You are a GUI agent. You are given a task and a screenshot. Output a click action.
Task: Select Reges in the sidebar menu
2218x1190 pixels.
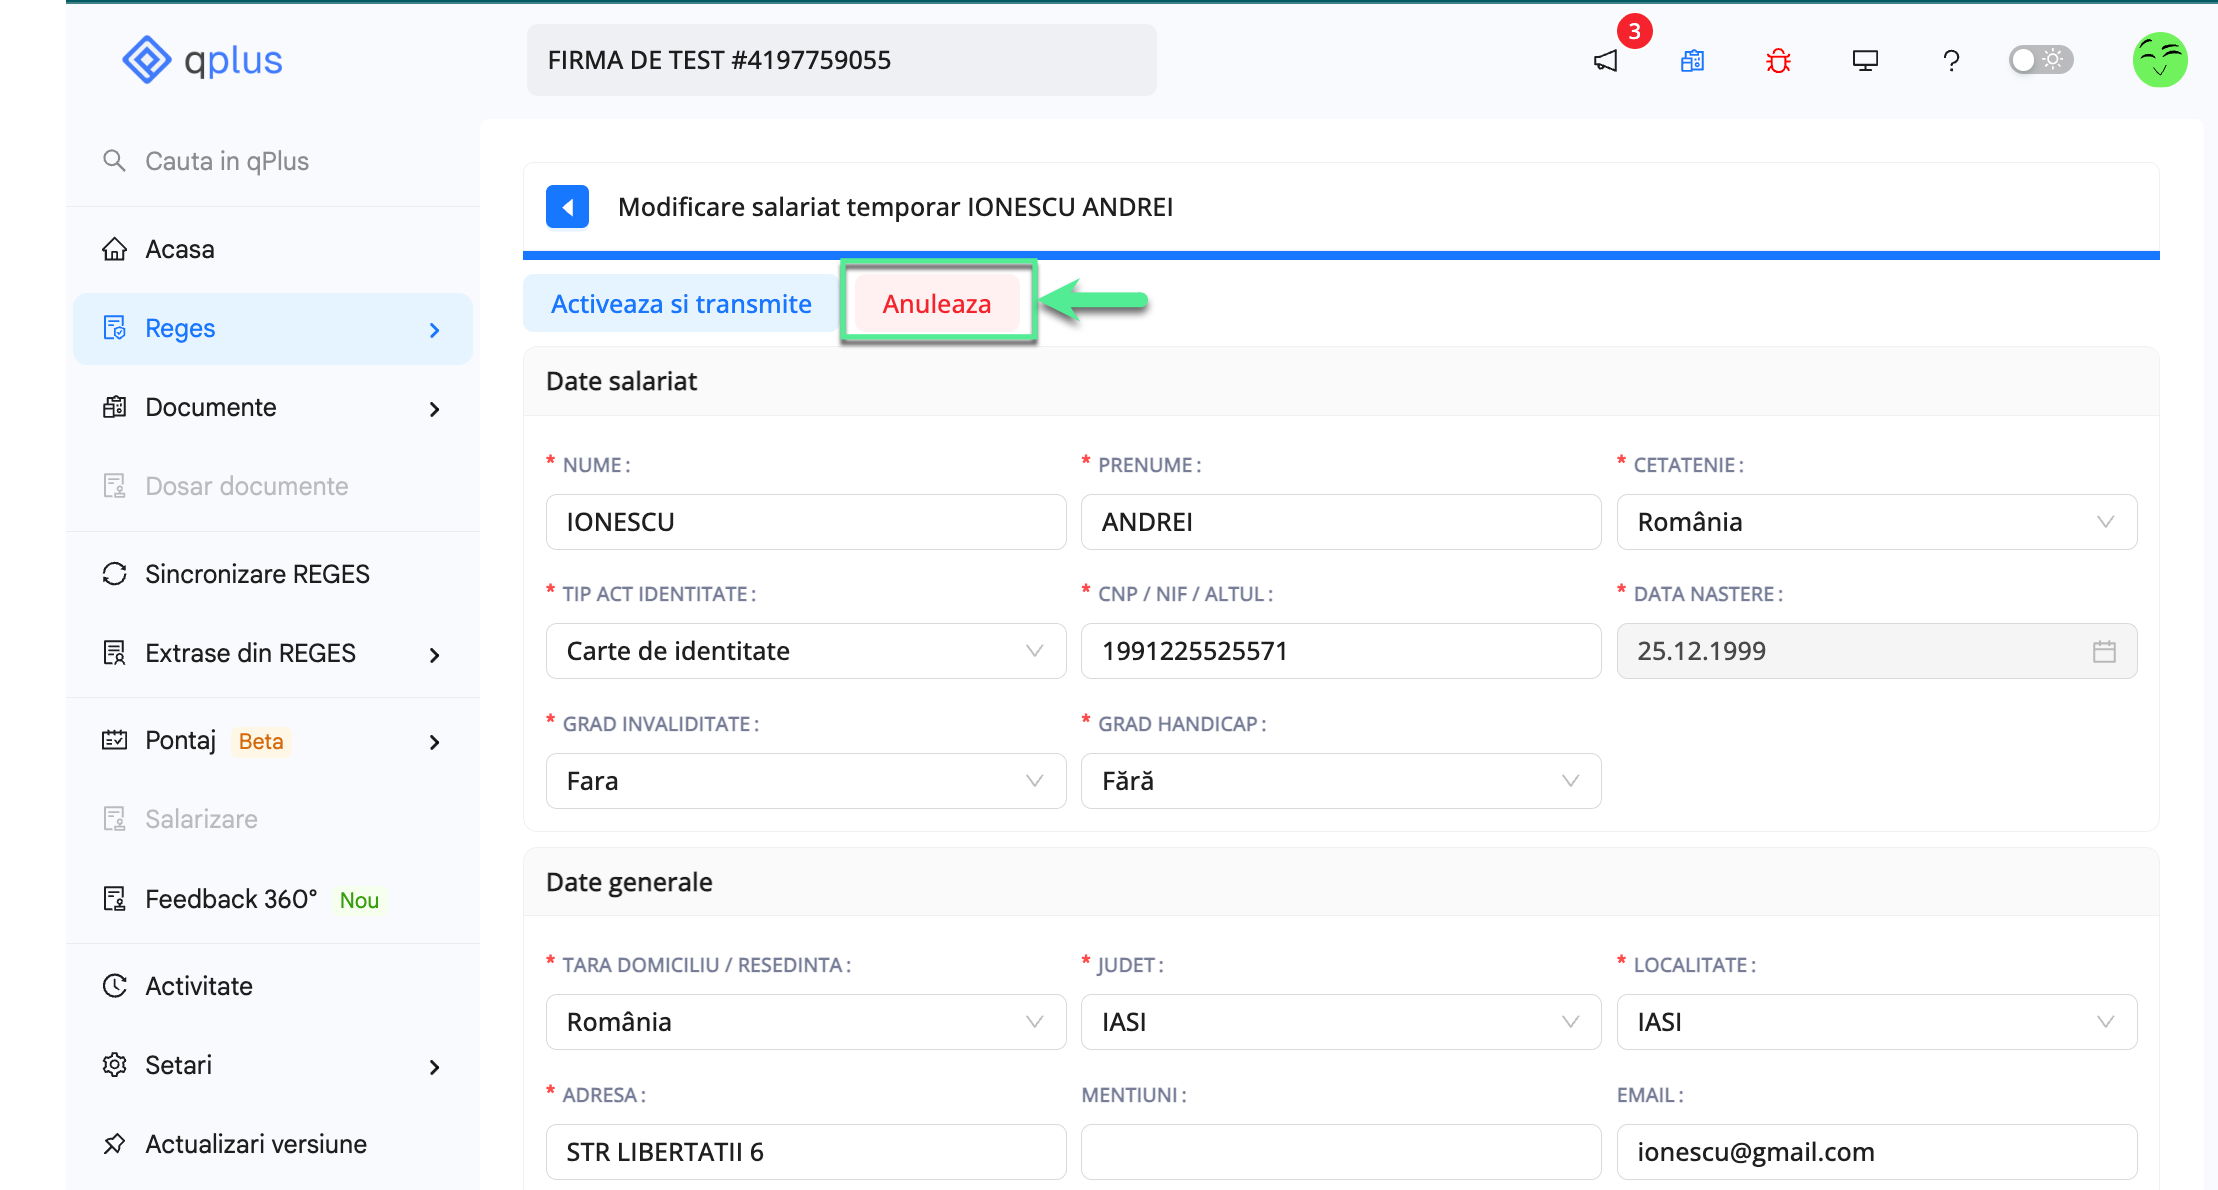[x=180, y=328]
